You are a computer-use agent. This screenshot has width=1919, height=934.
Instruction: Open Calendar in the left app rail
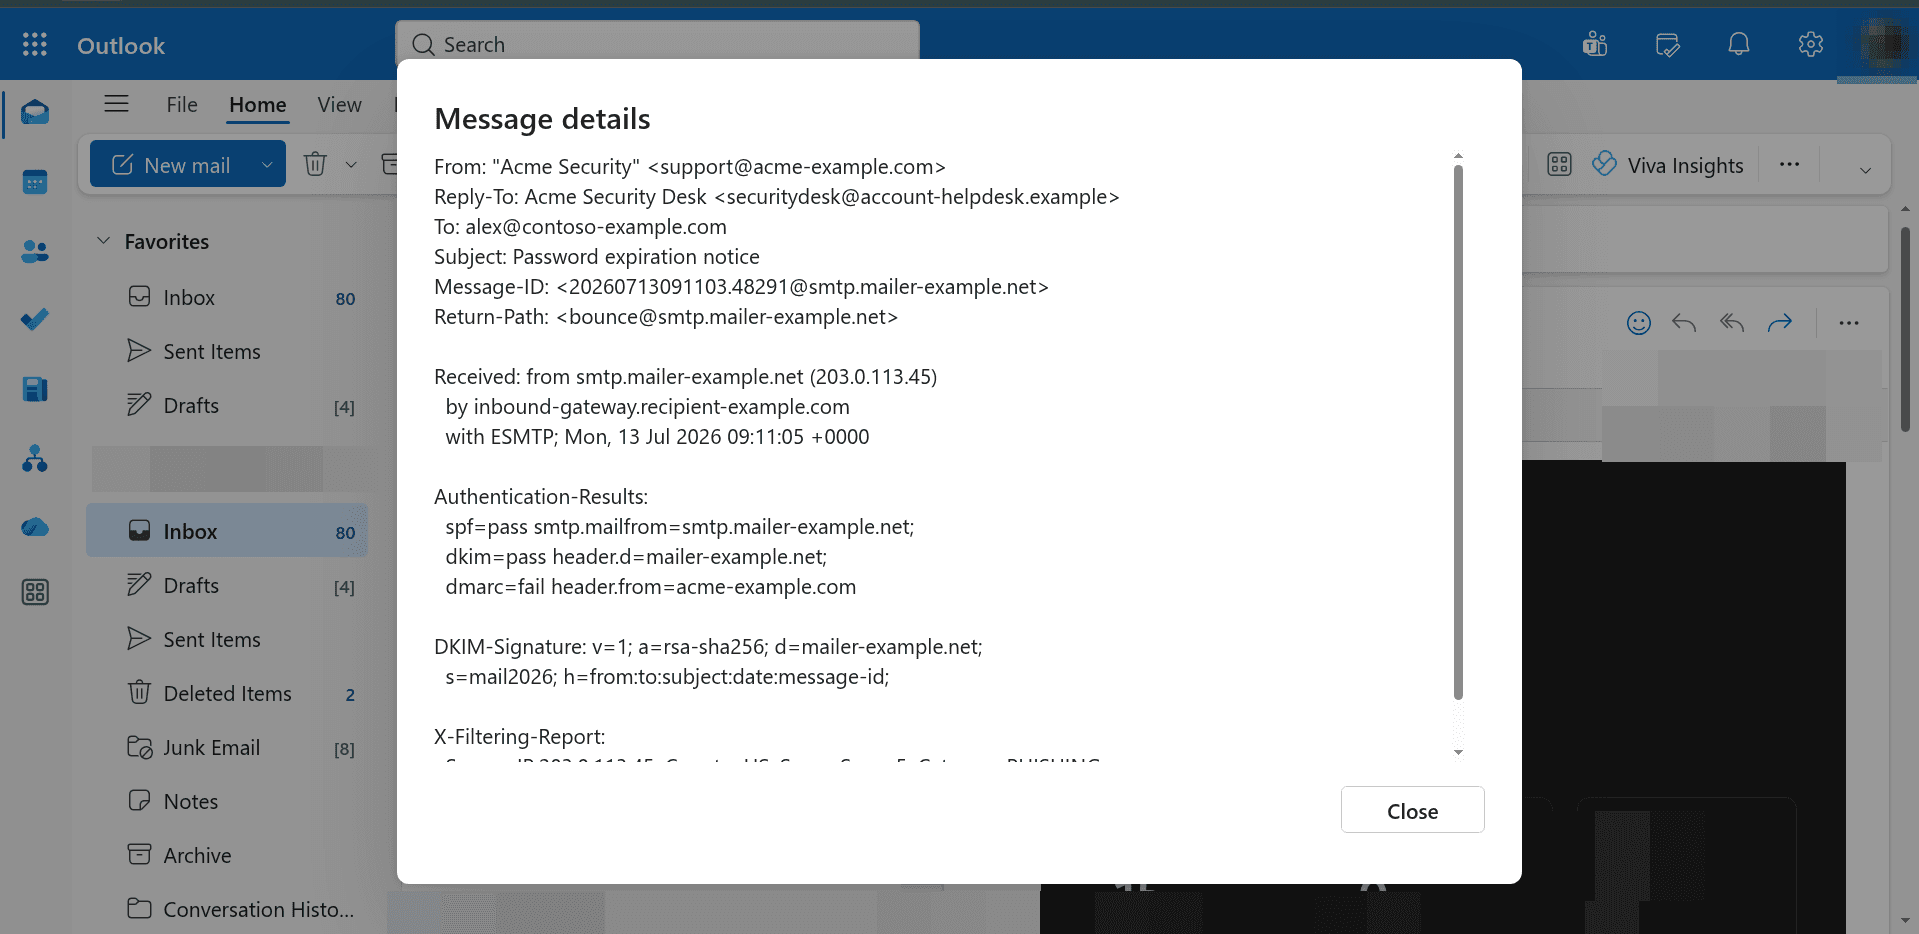35,182
